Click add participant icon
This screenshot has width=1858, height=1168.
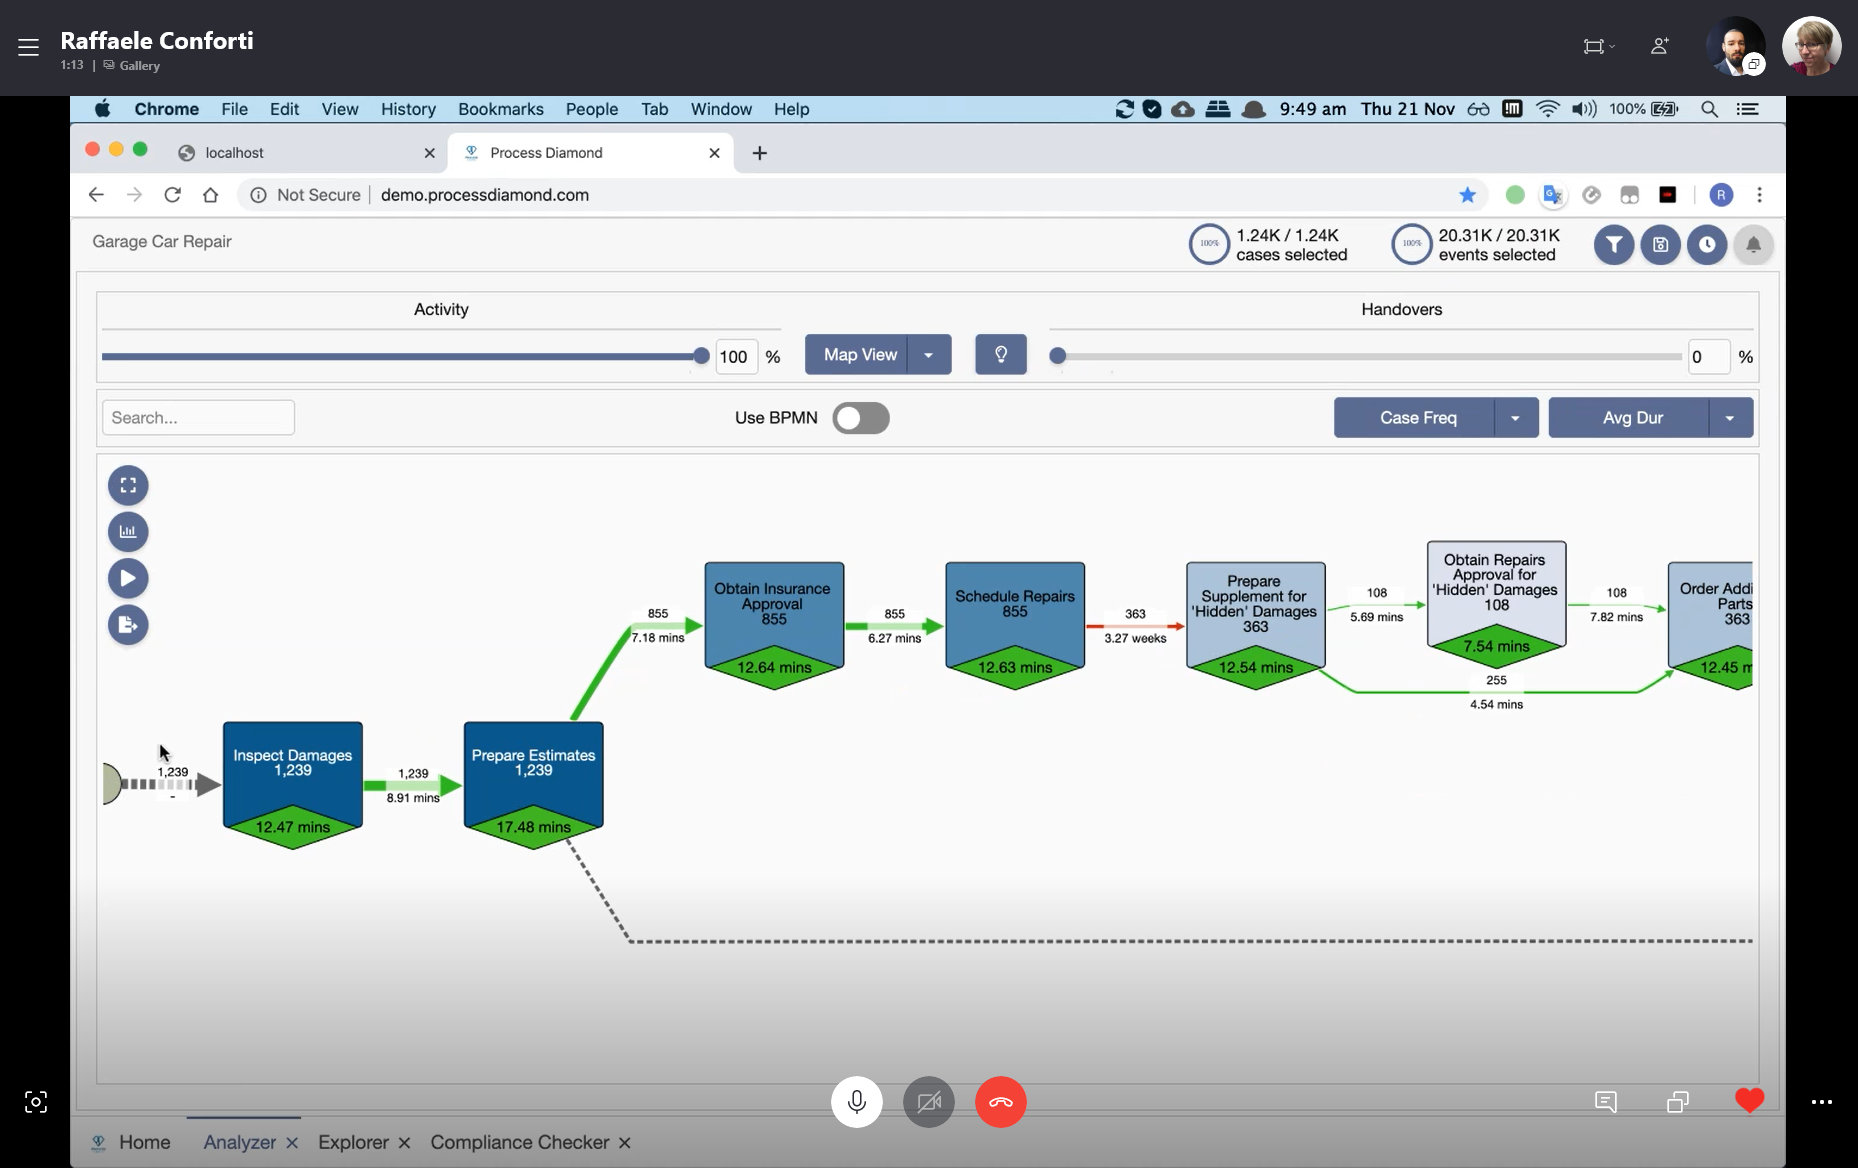pyautogui.click(x=1660, y=46)
